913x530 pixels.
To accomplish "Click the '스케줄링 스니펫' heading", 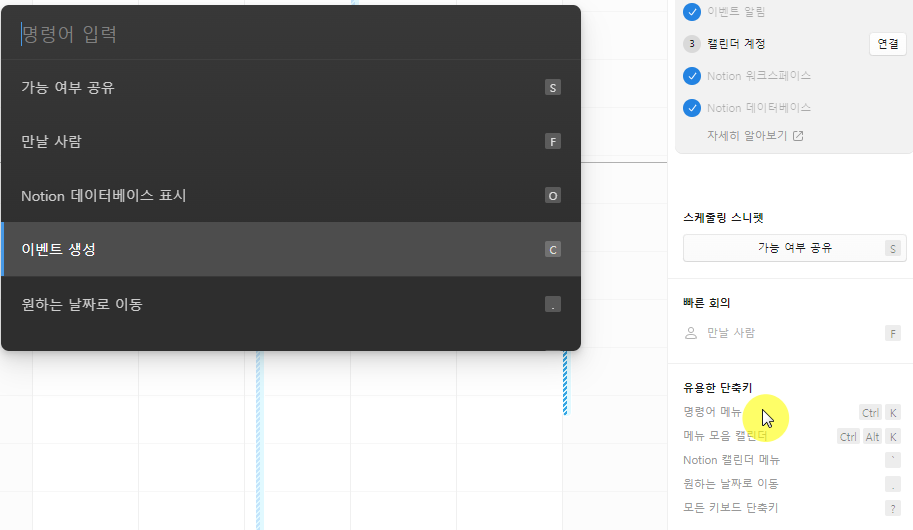I will click(723, 218).
